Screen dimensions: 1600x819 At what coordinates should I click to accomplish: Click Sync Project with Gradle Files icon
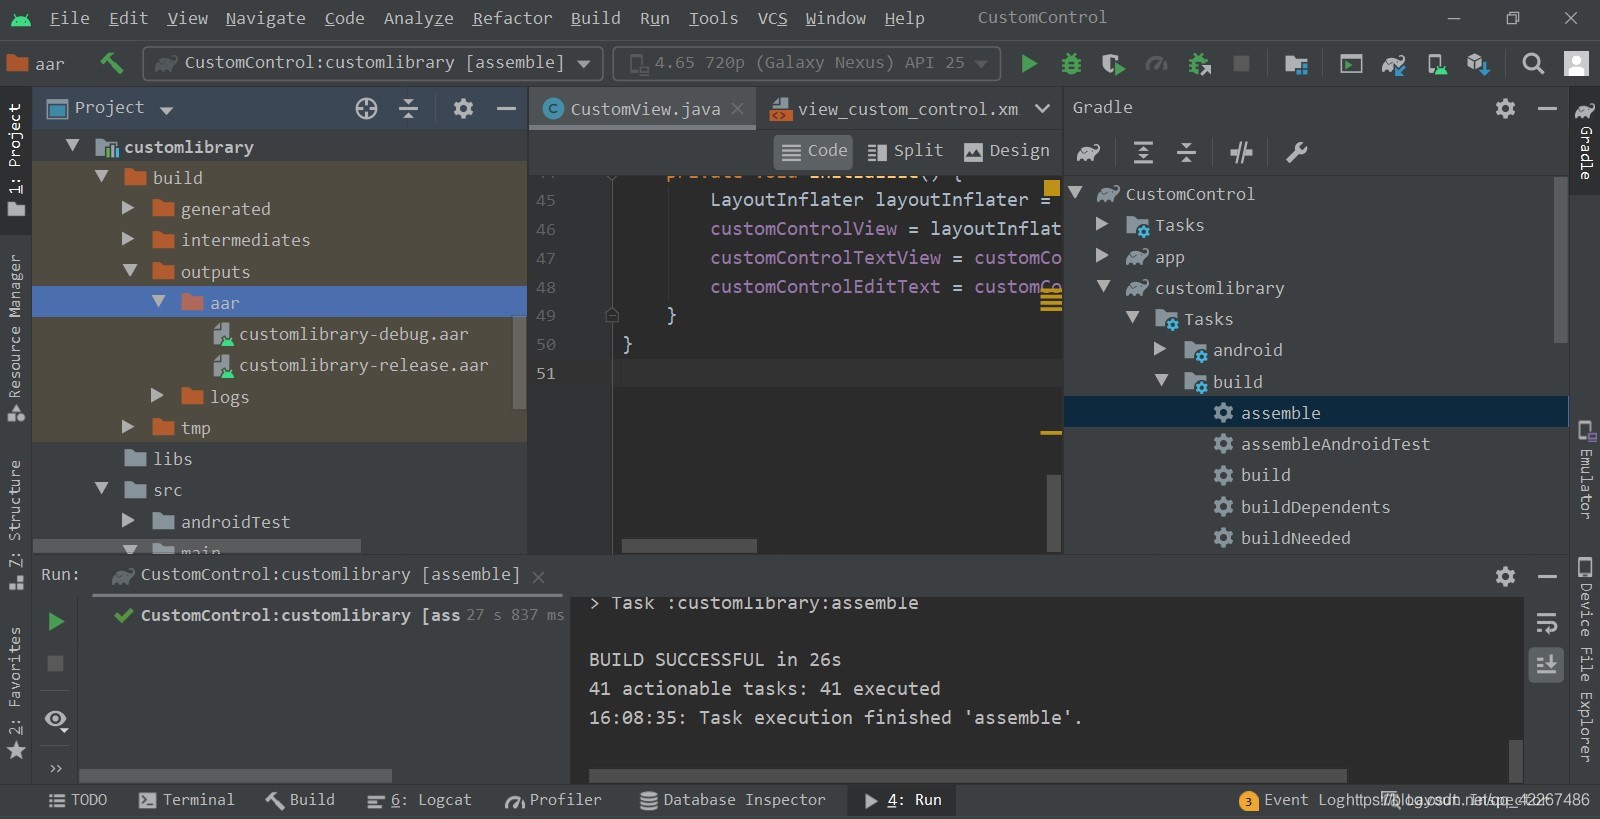point(1393,64)
